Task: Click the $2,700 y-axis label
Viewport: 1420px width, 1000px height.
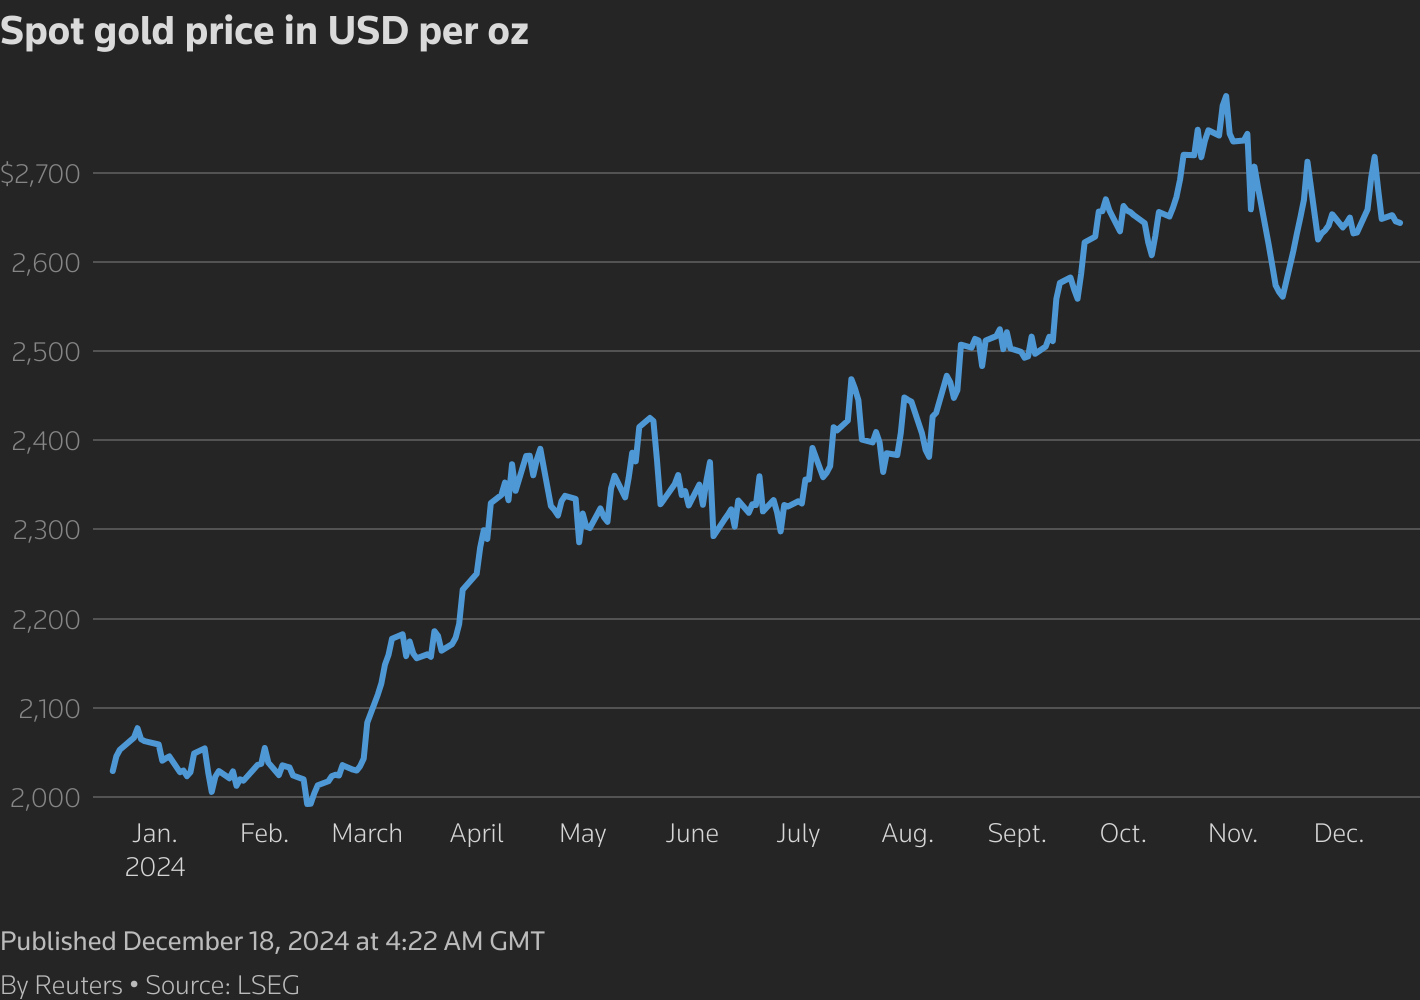Action: [40, 175]
